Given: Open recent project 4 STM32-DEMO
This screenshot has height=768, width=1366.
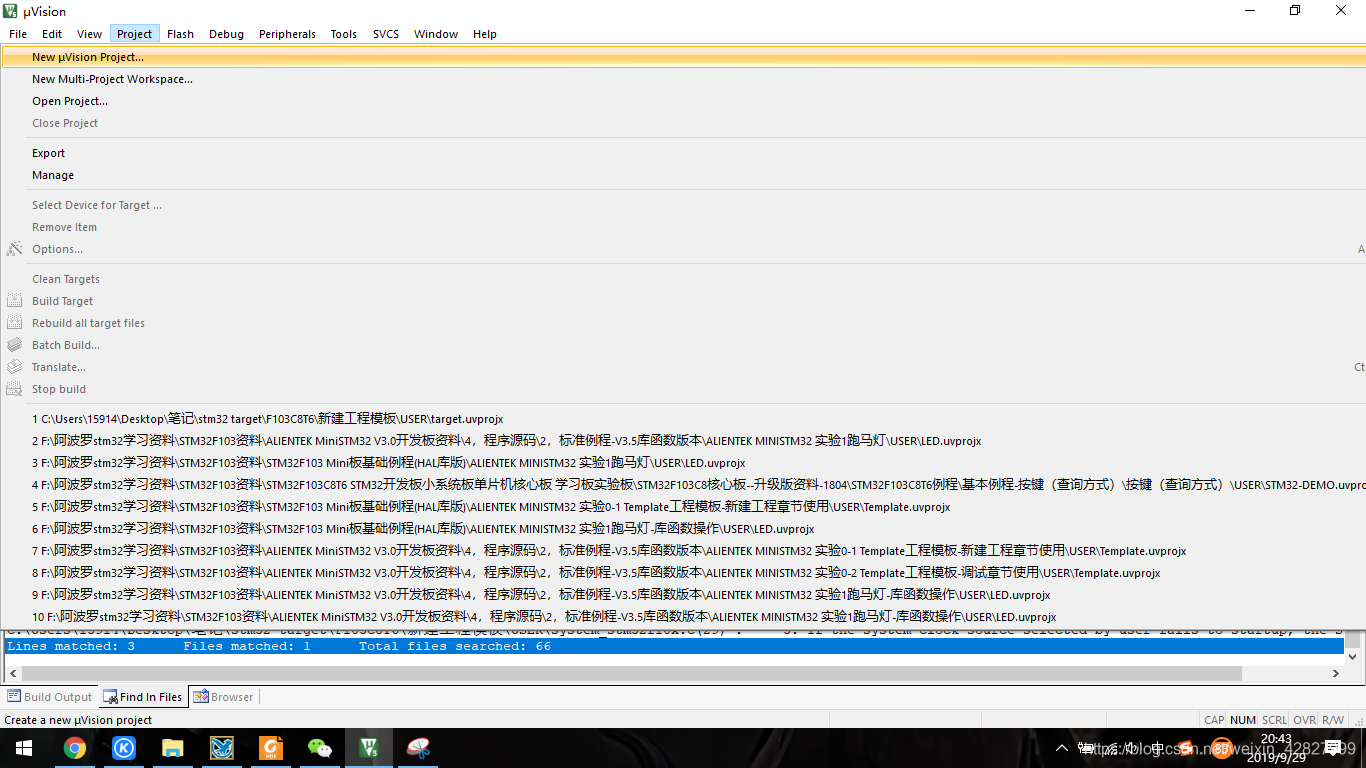Looking at the screenshot, I should [683, 485].
